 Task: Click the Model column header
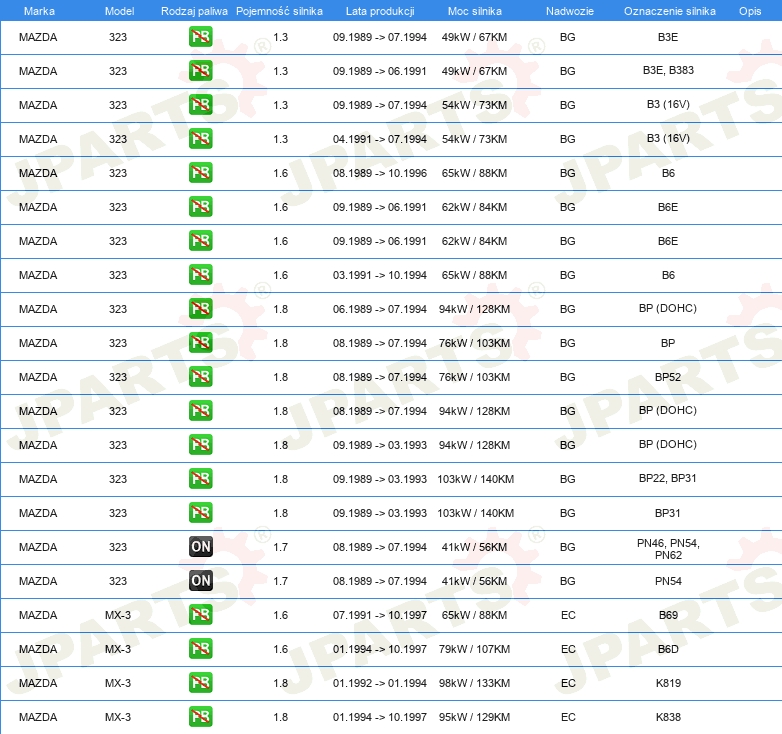(x=119, y=11)
